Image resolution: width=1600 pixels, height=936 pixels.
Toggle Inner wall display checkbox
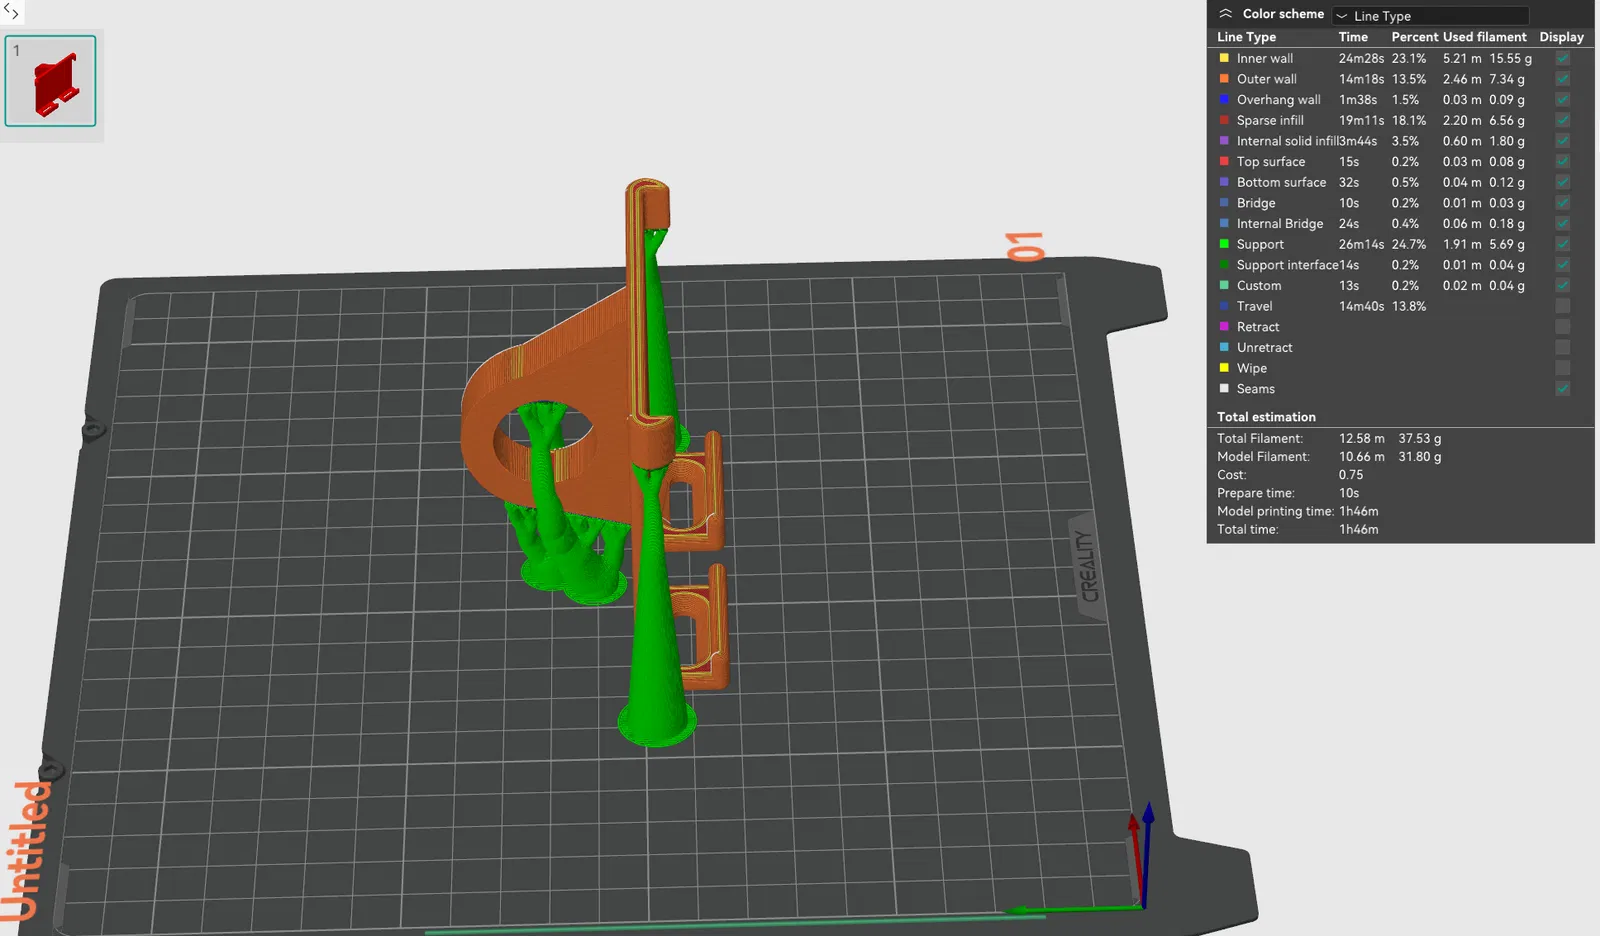click(1562, 59)
